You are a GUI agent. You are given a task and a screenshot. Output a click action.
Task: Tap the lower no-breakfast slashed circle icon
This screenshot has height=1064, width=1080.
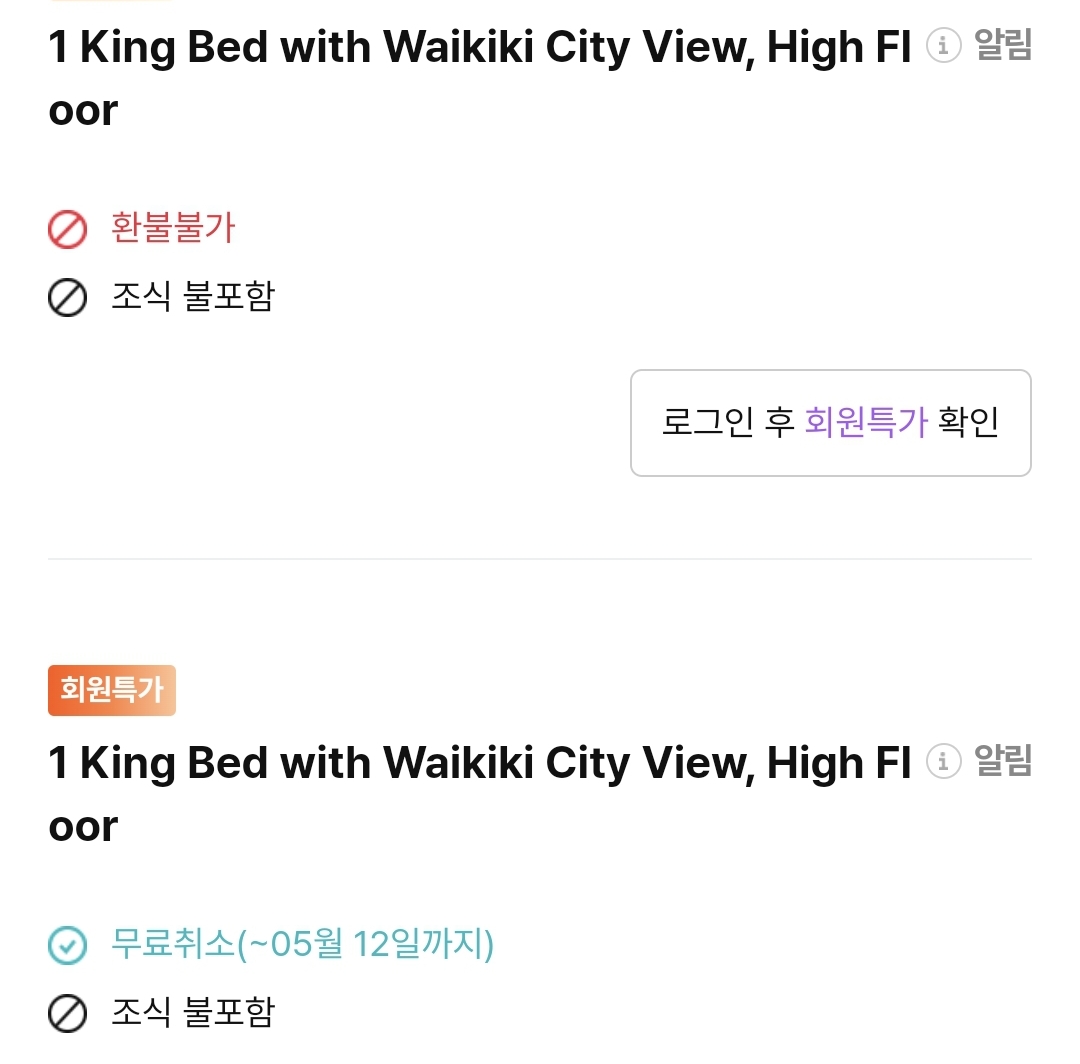[x=68, y=1013]
